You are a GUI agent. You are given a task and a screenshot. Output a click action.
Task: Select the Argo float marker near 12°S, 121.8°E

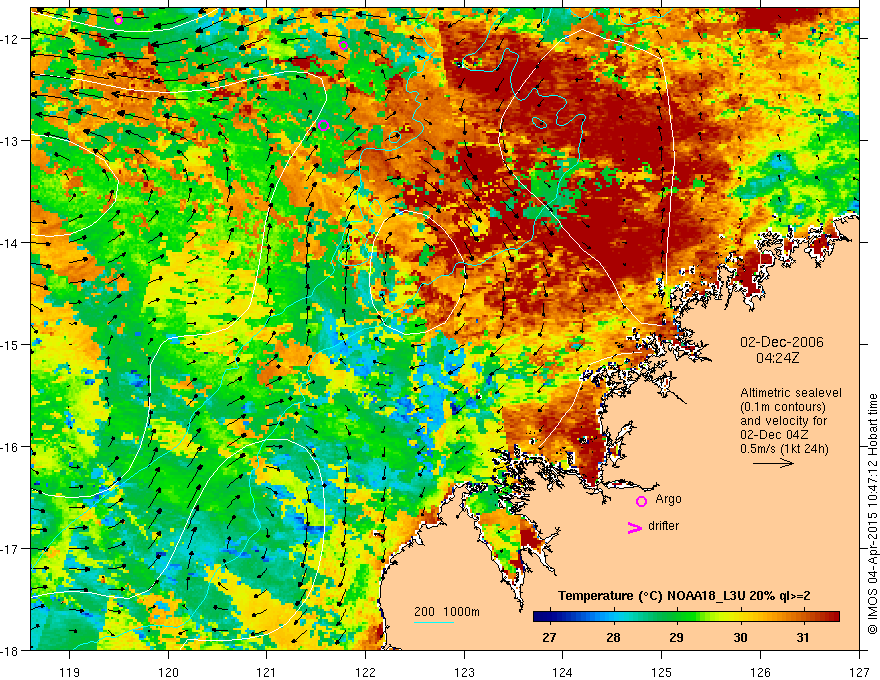(343, 45)
